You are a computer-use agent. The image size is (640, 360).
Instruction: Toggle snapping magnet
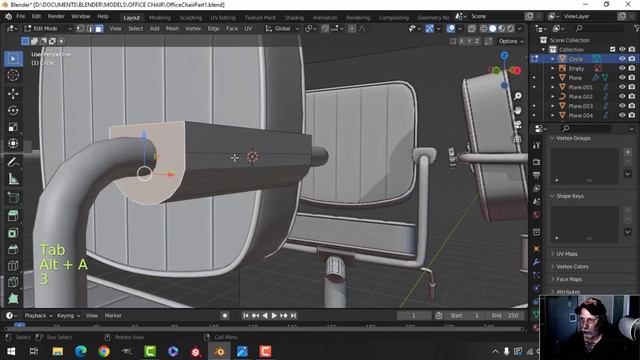click(325, 29)
